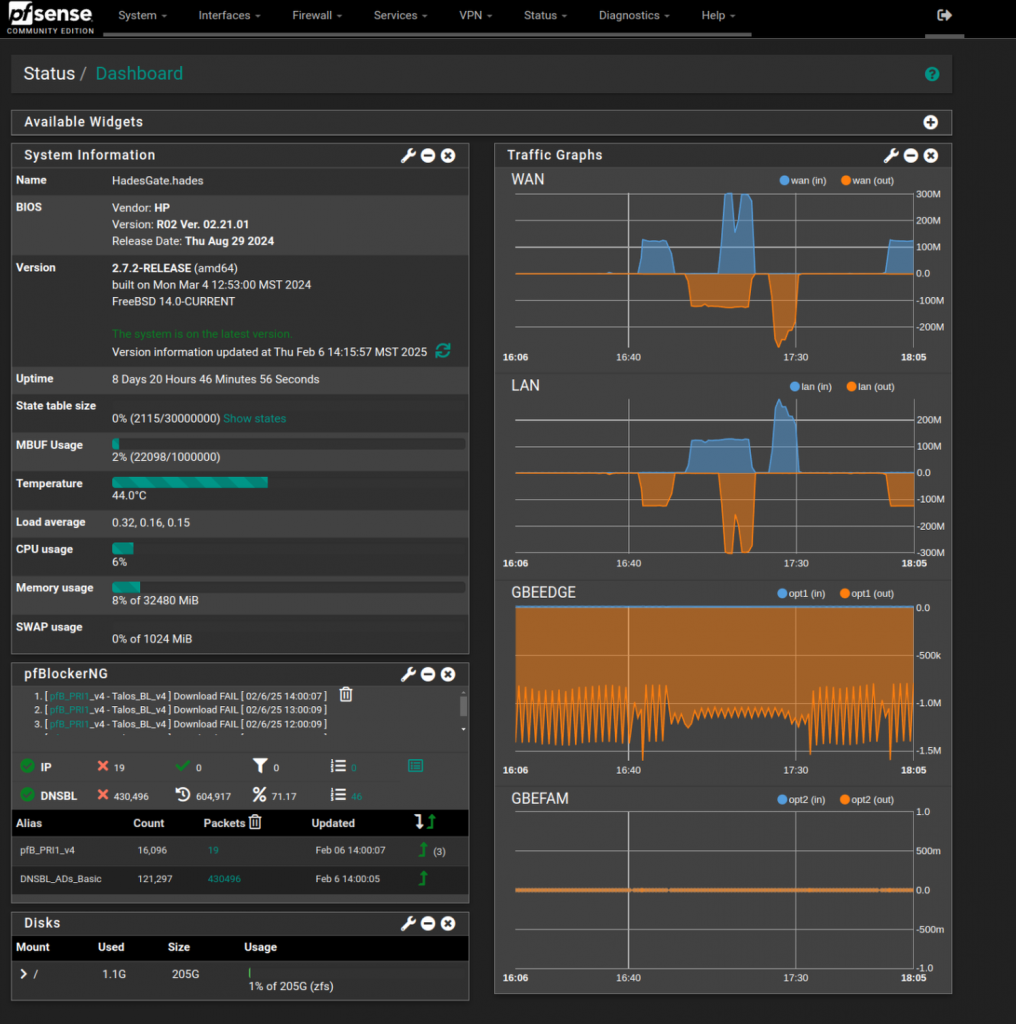Screen dimensions: 1016x1024
Task: Open the Firewall dropdown menu
Action: 317,16
